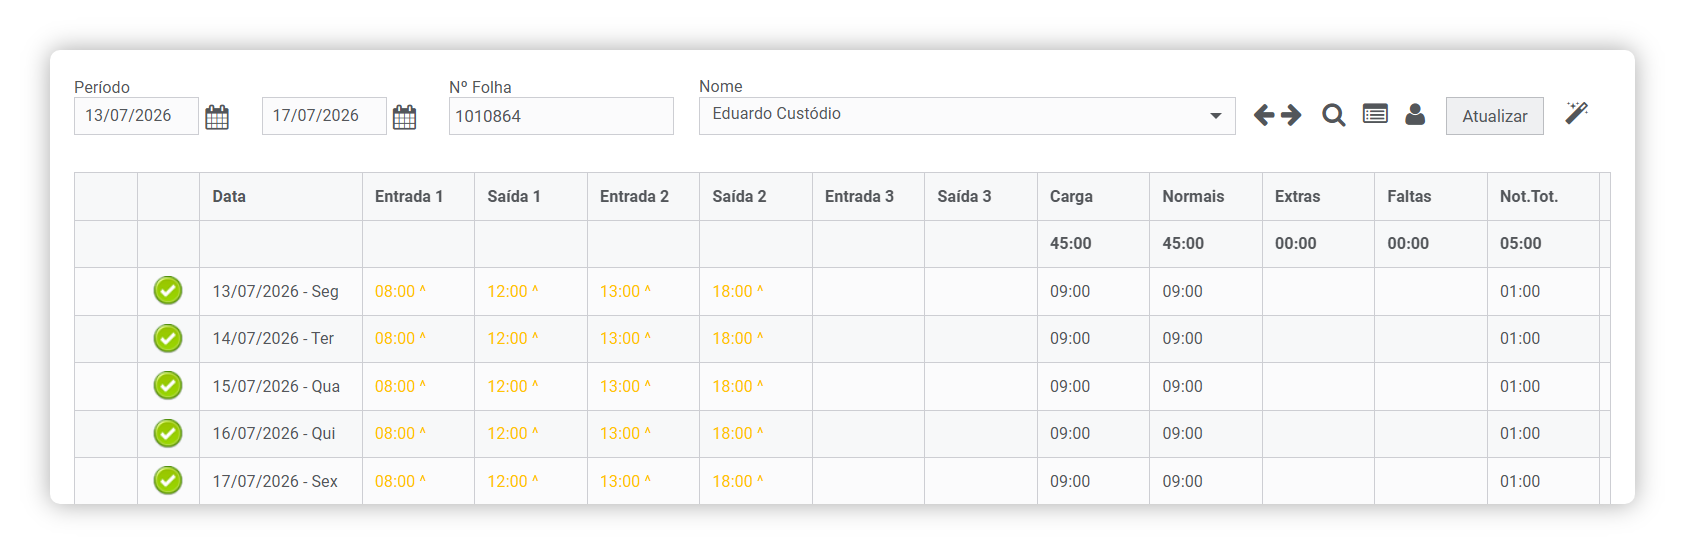Go to previous employee with left arrow

(1264, 115)
